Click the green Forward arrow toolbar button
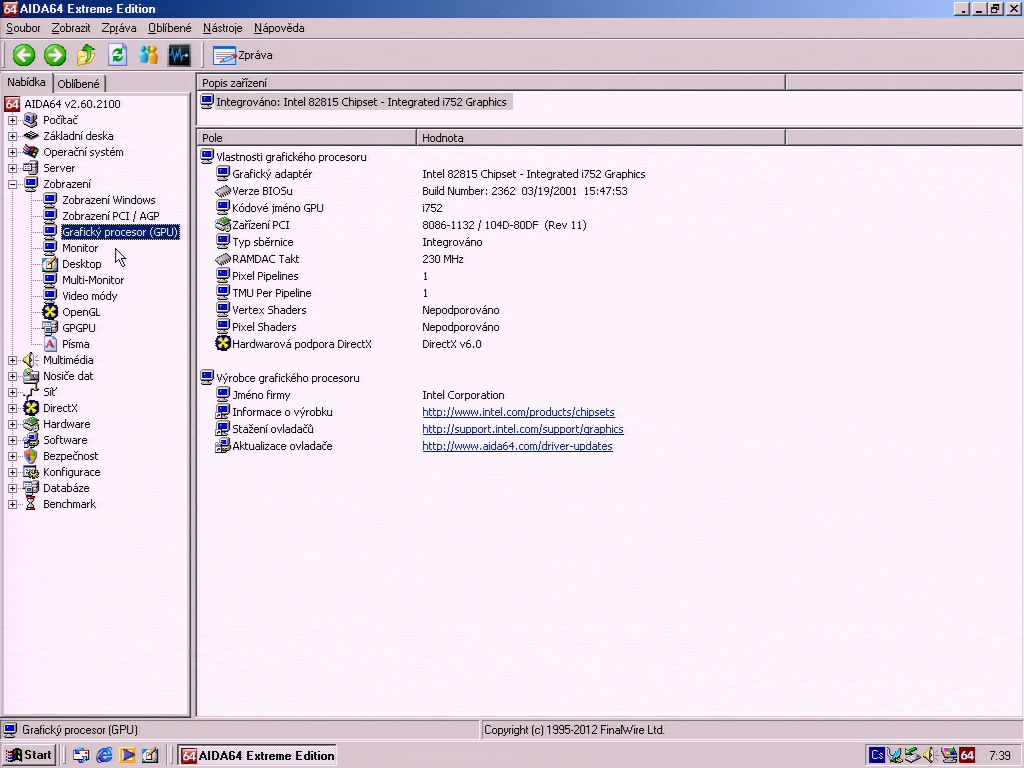This screenshot has width=1024, height=768. point(55,55)
